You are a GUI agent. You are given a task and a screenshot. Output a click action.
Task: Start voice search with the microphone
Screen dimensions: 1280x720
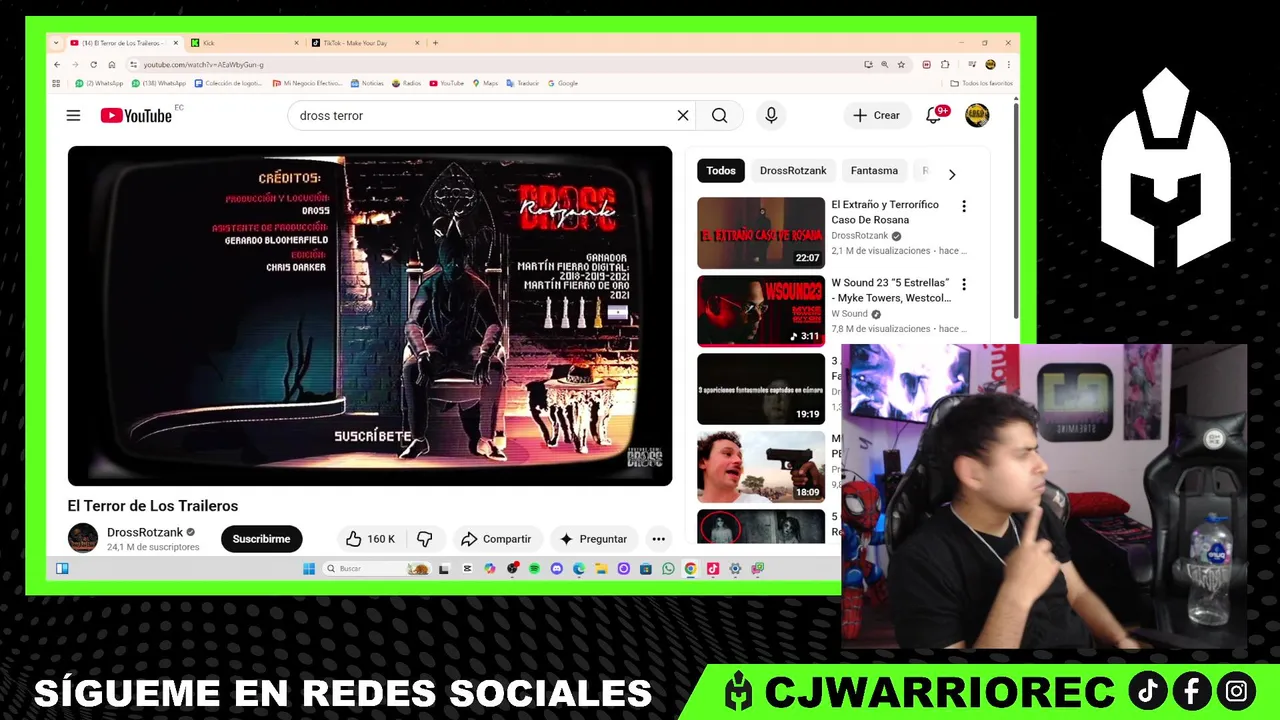(771, 116)
